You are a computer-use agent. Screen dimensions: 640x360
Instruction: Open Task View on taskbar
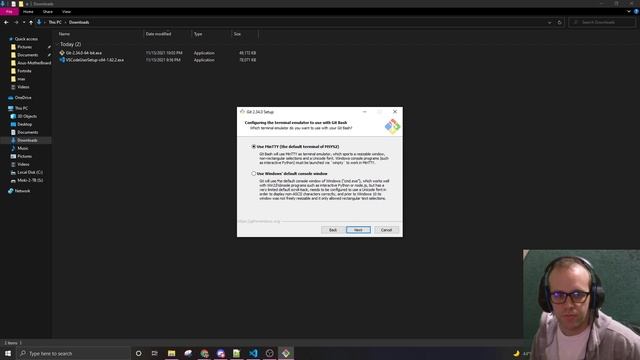tap(154, 353)
